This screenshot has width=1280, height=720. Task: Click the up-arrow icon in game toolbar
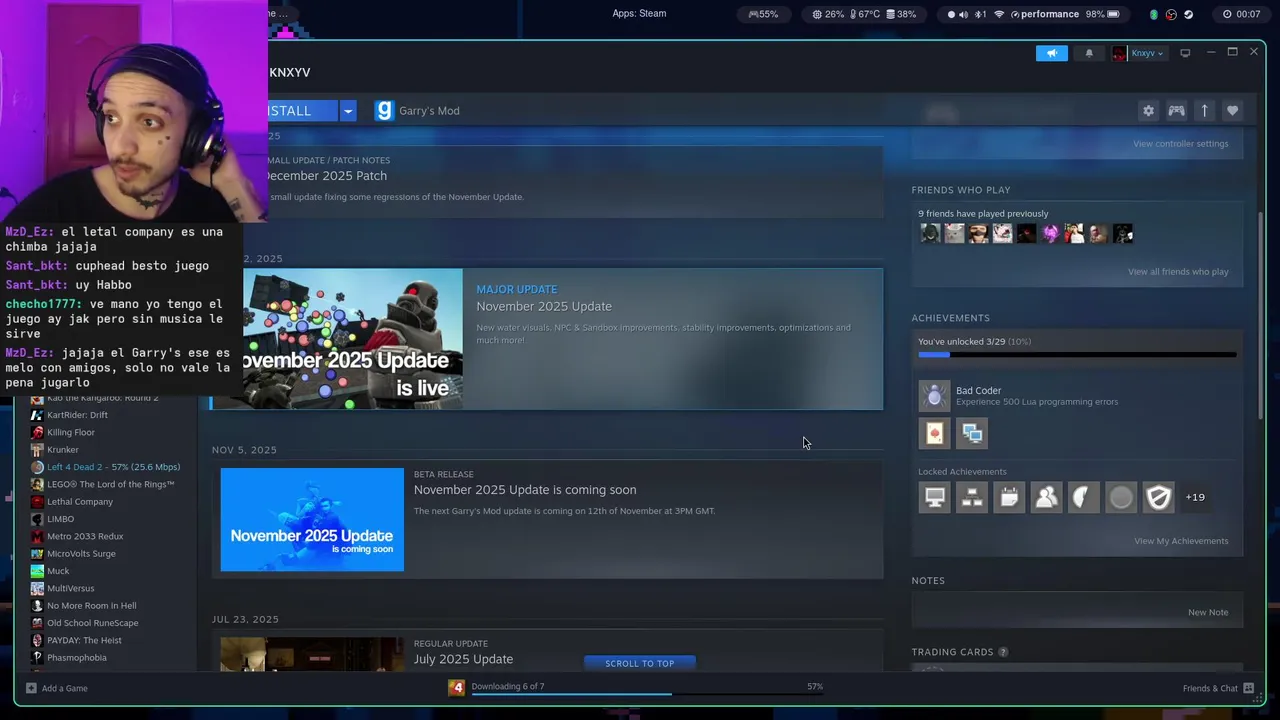click(x=1204, y=111)
